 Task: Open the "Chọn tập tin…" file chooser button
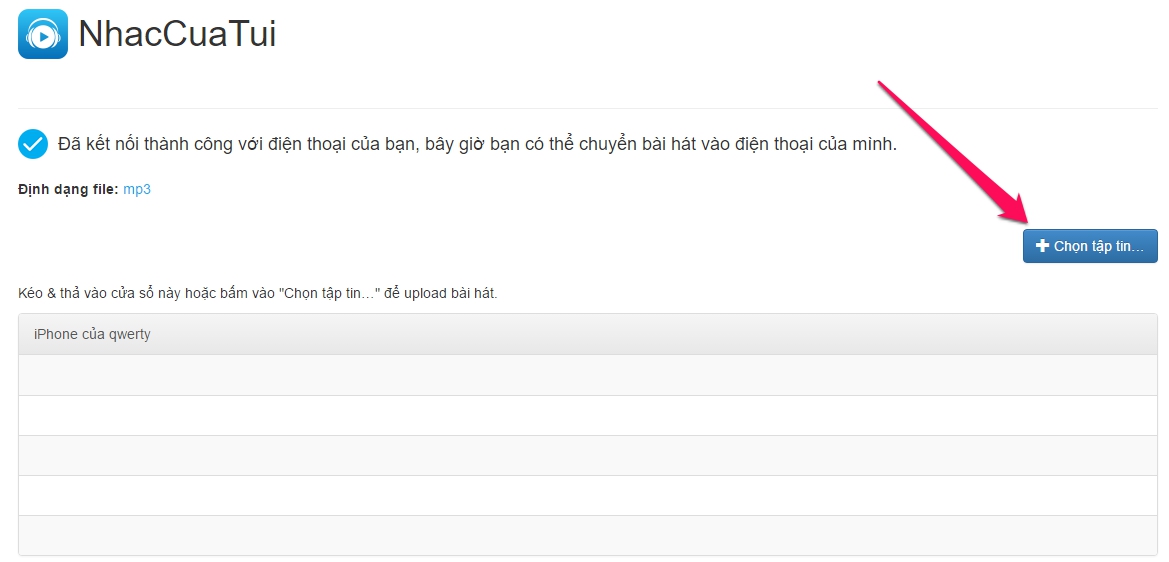coord(1090,246)
